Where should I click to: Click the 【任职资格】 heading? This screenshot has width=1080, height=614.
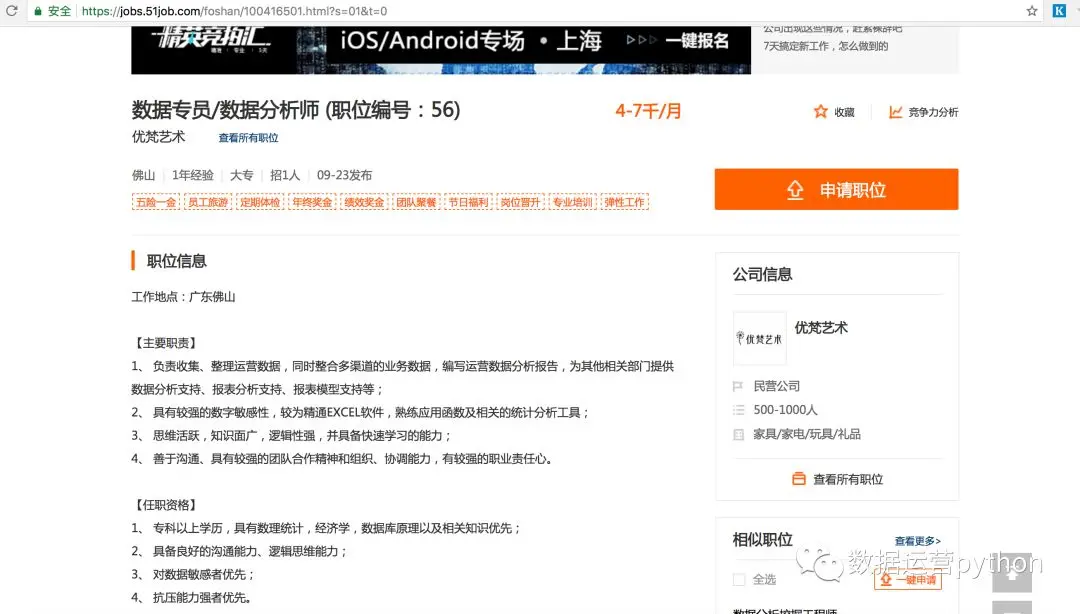tap(165, 504)
